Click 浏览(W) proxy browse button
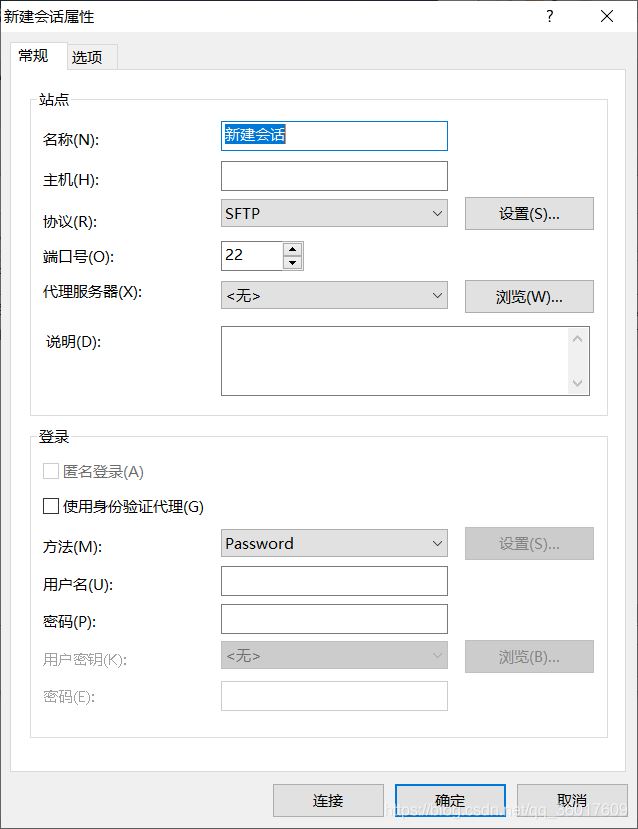Screen dimensions: 638x829 tap(529, 296)
